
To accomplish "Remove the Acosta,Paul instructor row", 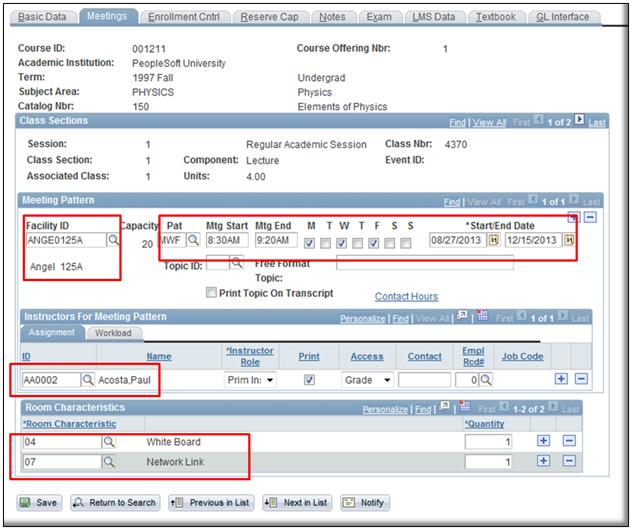I will tap(581, 379).
